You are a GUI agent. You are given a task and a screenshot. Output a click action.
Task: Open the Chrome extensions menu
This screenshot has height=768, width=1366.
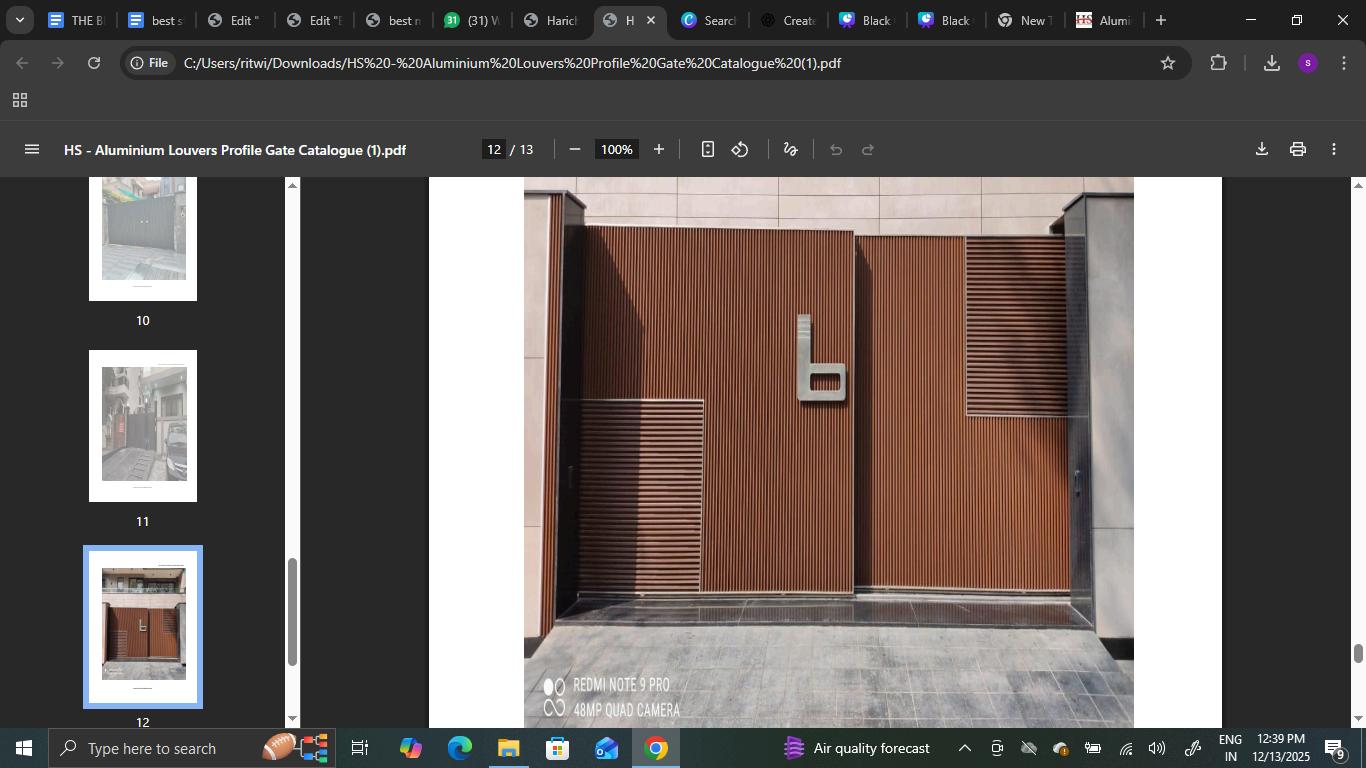click(x=1217, y=63)
